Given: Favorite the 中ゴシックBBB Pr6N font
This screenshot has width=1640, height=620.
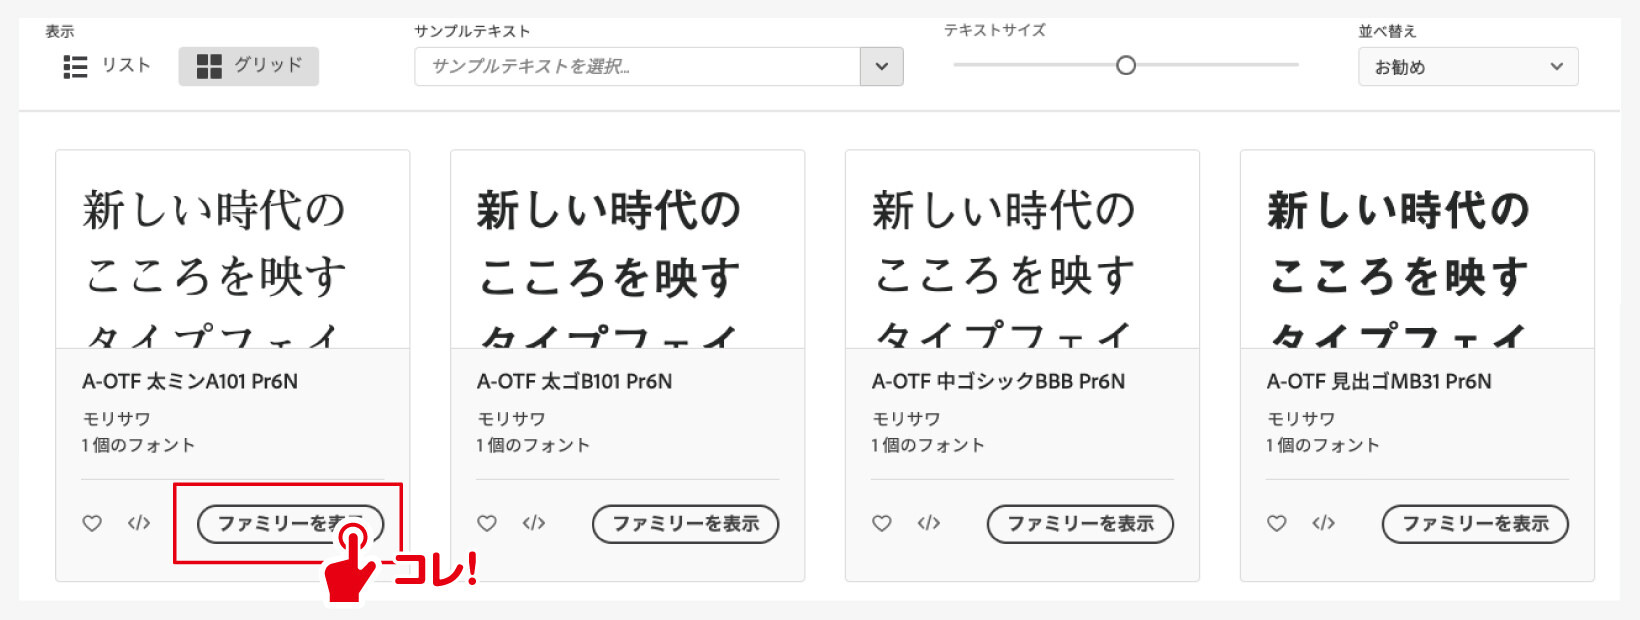Looking at the screenshot, I should click(881, 523).
